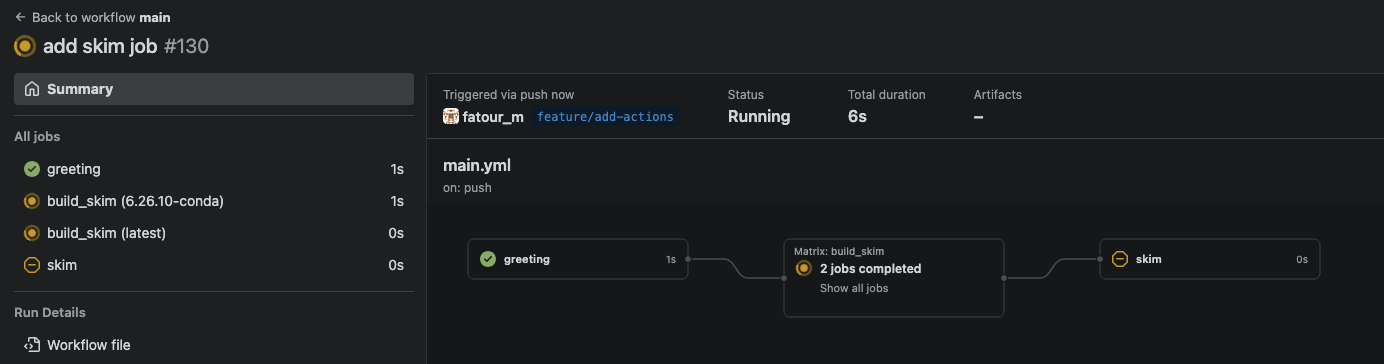The width and height of the screenshot is (1384, 364).
Task: Open fatour_m user profile
Action: [493, 117]
